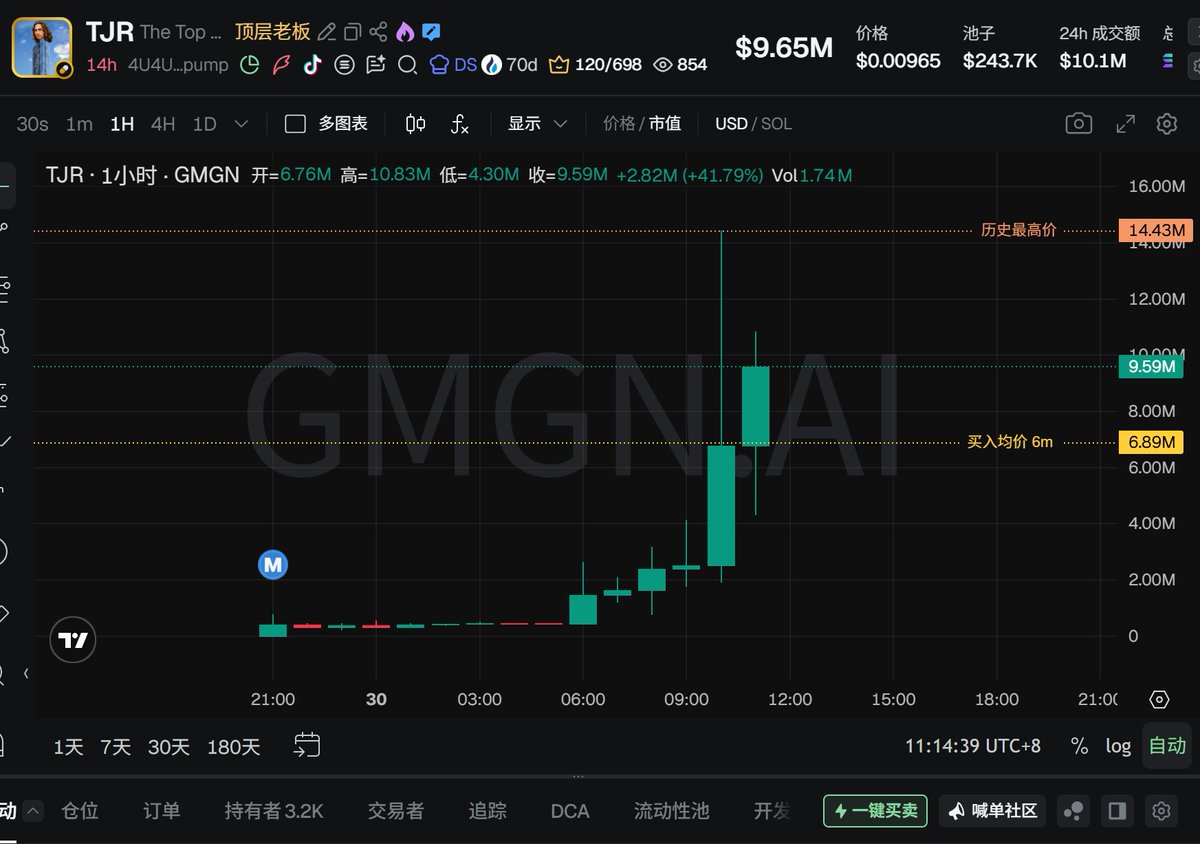Viewport: 1200px width, 844px height.
Task: Click the TradingView logo on chart
Action: [73, 640]
